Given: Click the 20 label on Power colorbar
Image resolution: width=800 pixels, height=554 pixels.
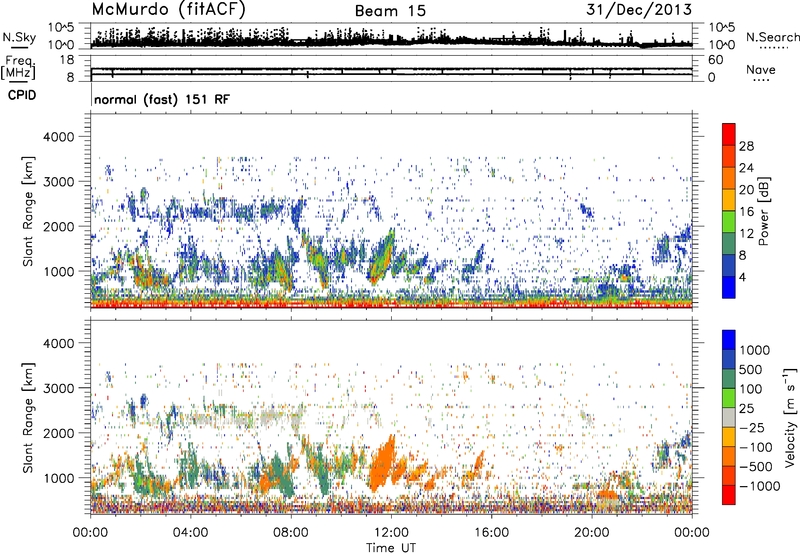Looking at the screenshot, I should pyautogui.click(x=746, y=190).
